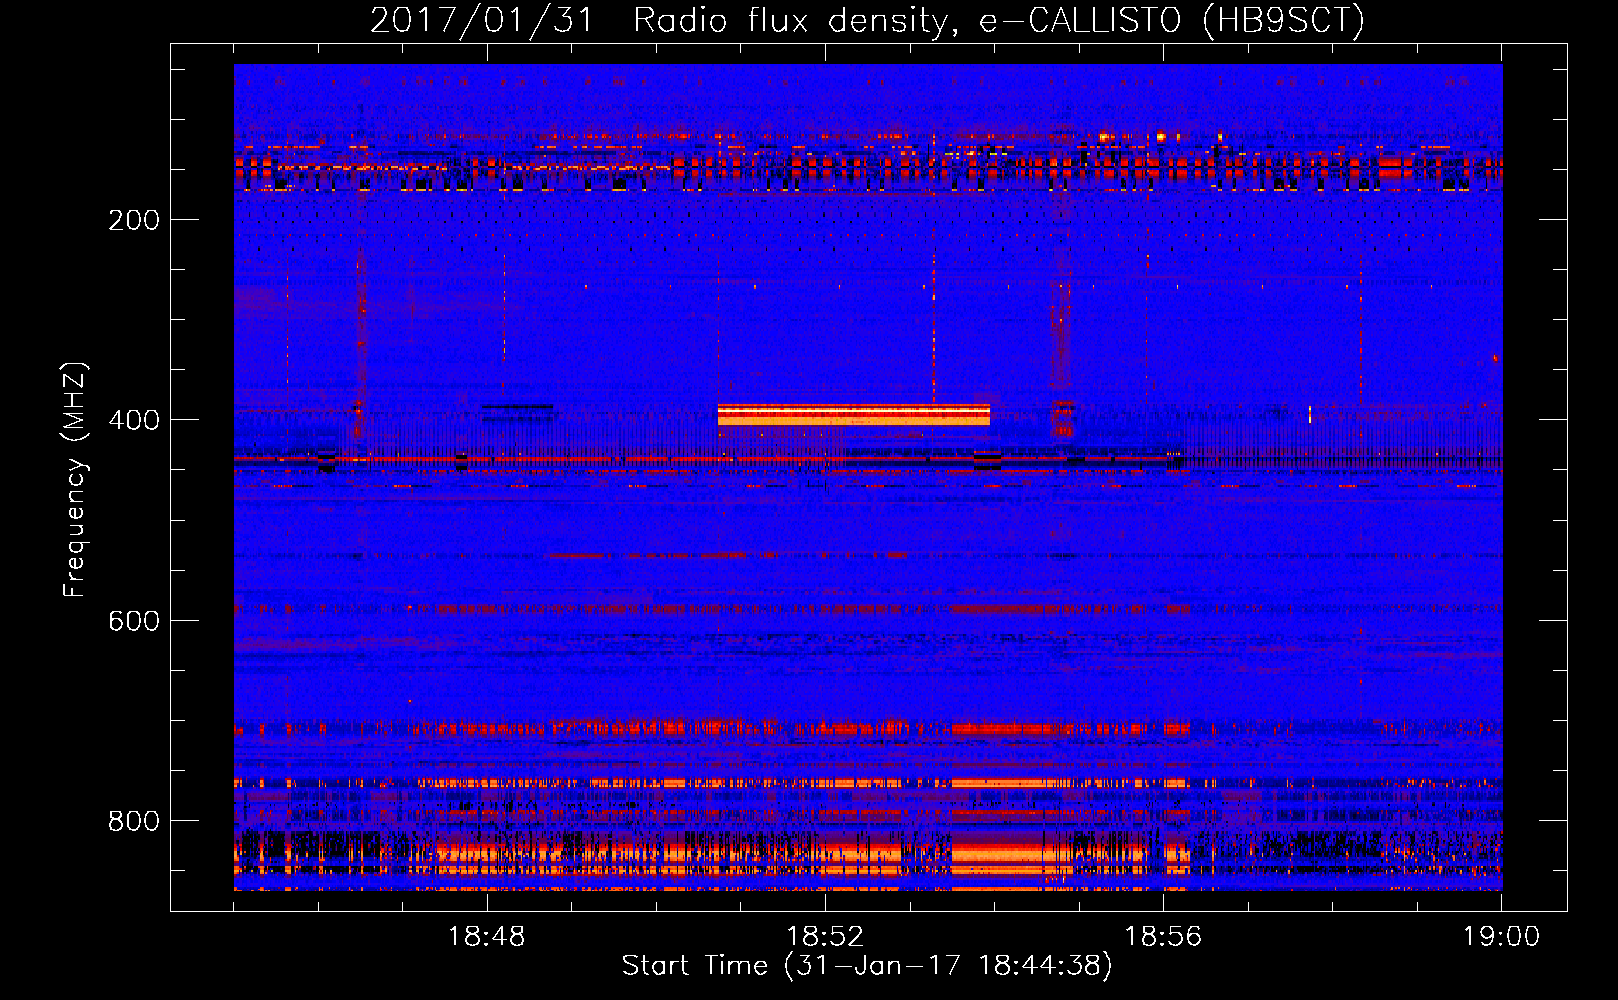Click the 18:56 time tick label

[x=1163, y=937]
